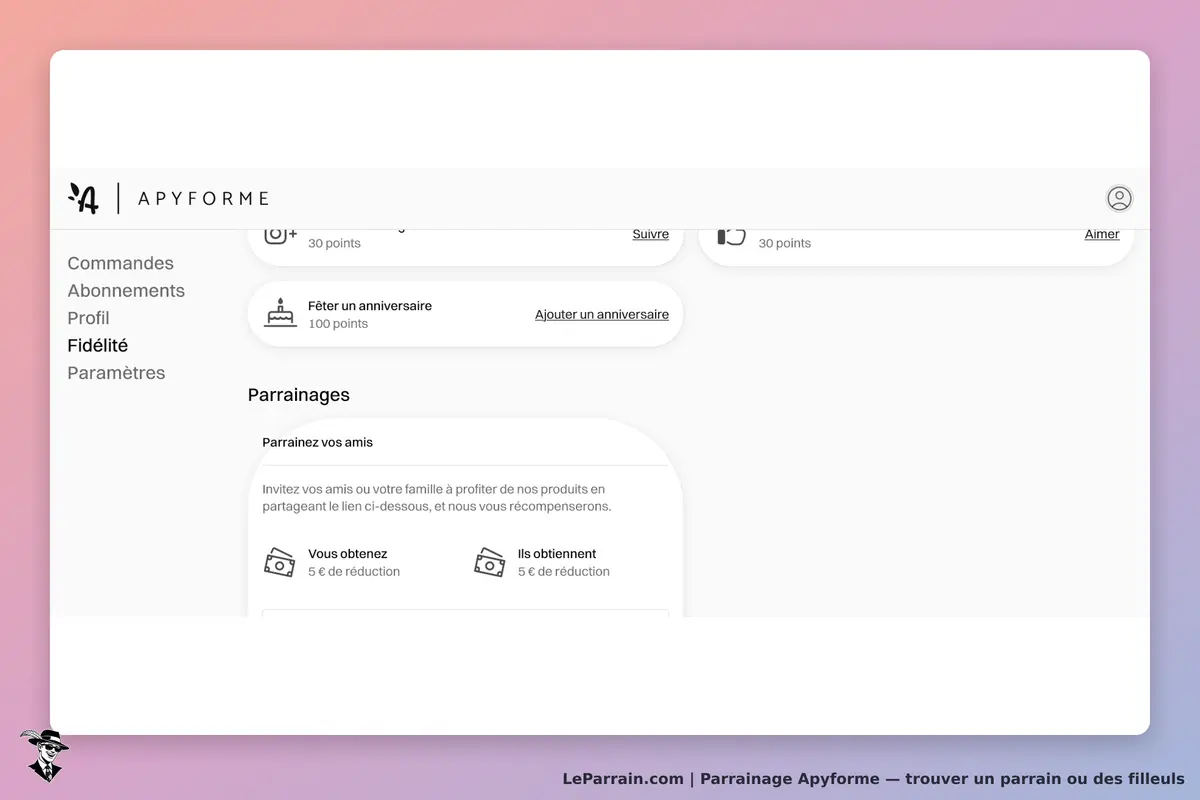Image resolution: width=1200 pixels, height=800 pixels.
Task: Click the 100 points text
Action: tap(338, 324)
